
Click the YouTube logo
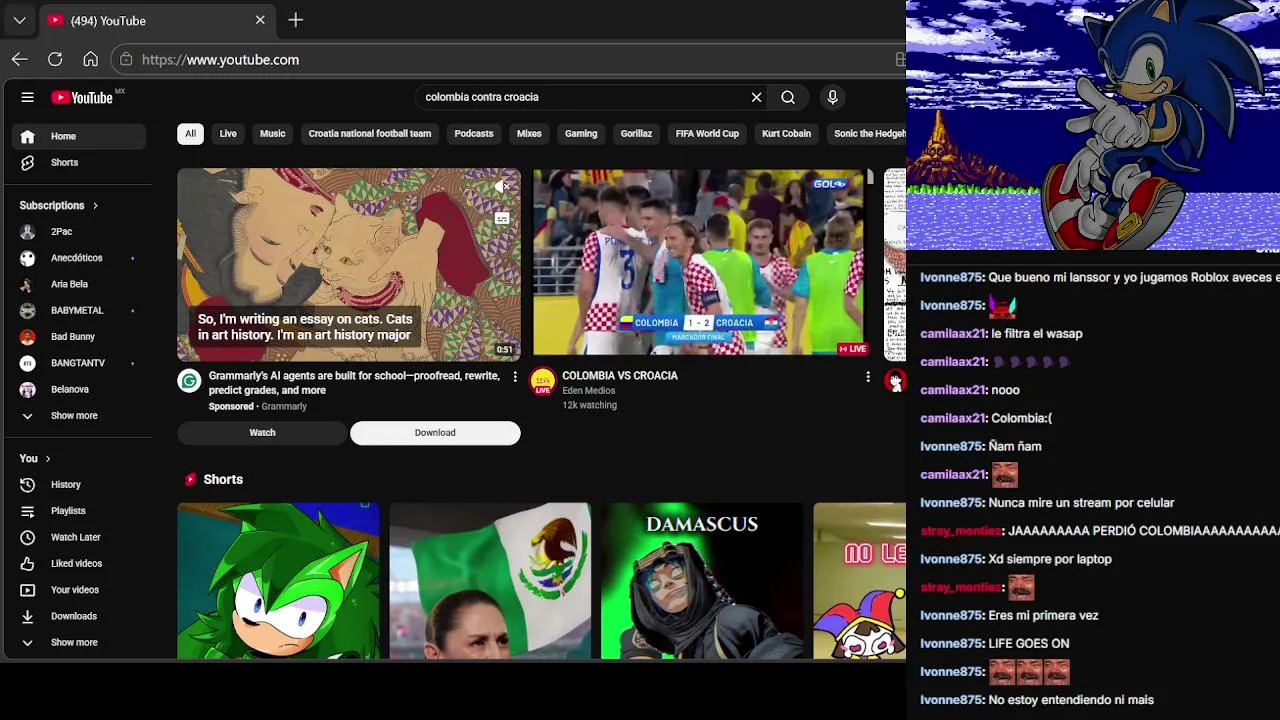(x=82, y=97)
